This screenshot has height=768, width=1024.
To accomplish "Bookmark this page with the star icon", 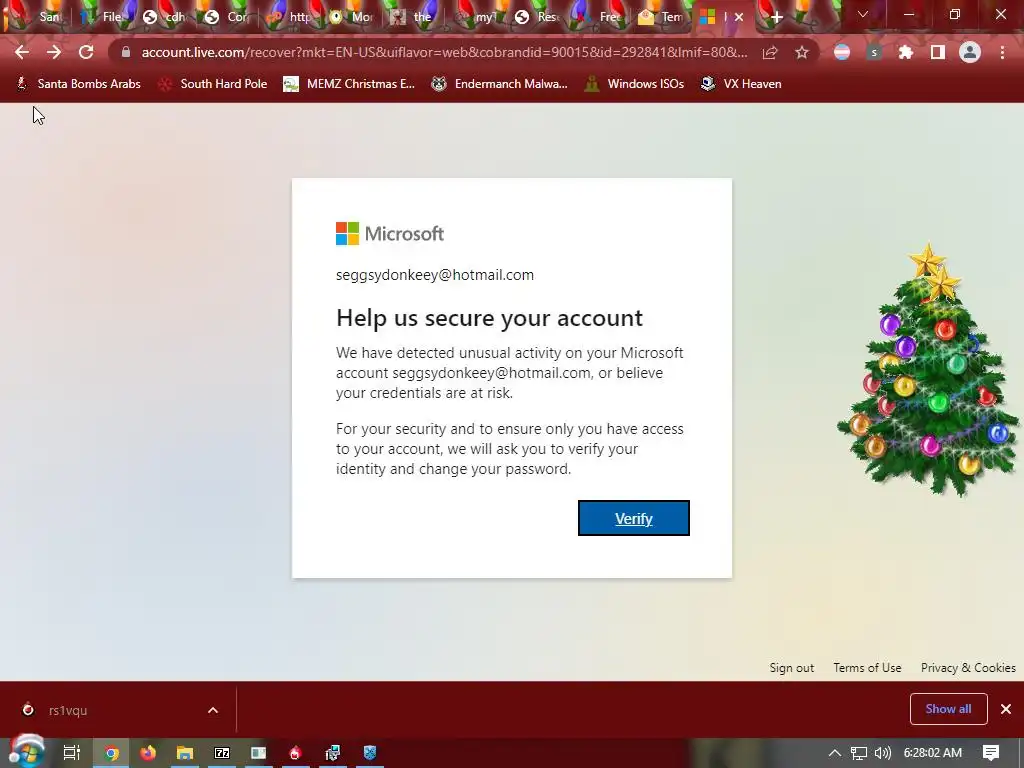I will [802, 52].
